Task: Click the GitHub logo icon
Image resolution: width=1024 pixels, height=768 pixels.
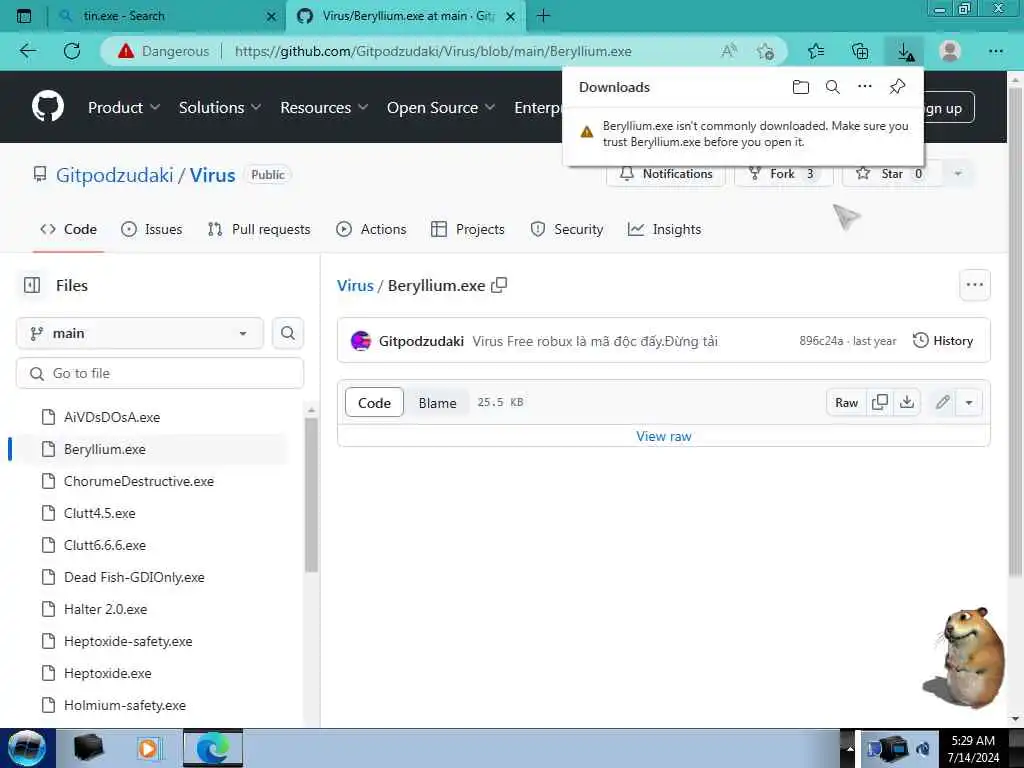Action: click(x=48, y=107)
